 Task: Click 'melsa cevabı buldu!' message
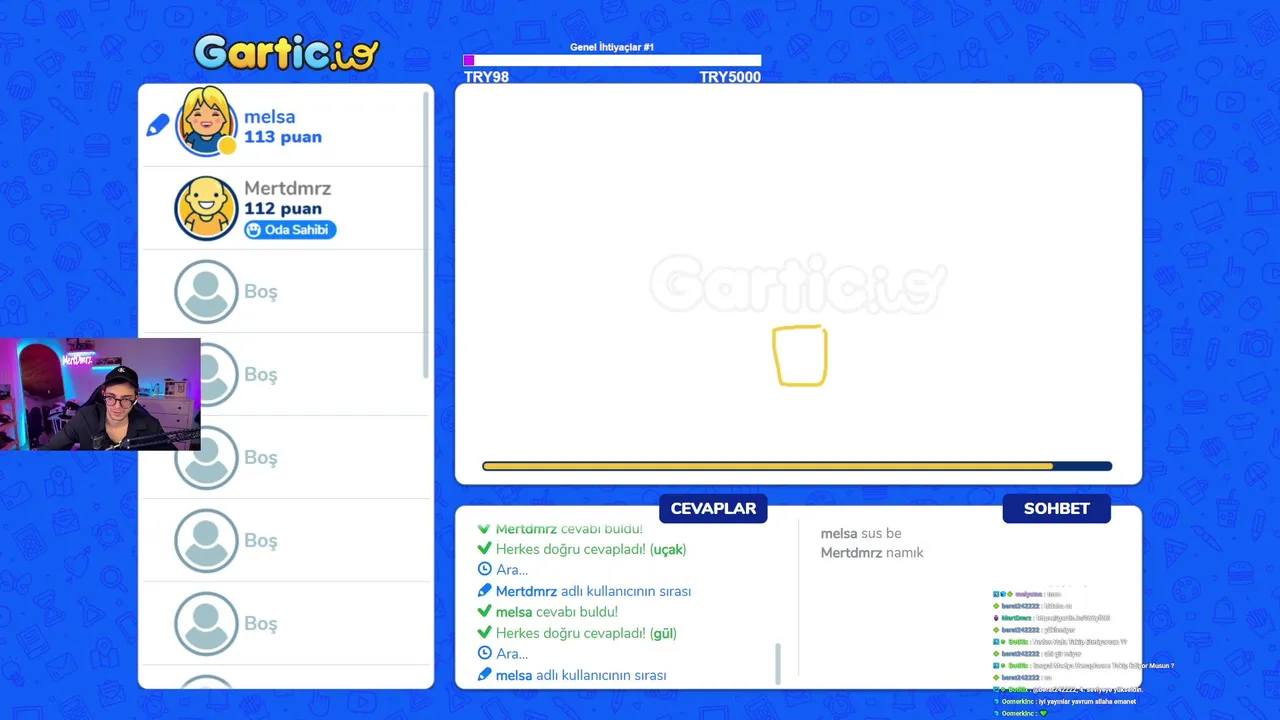click(x=557, y=612)
